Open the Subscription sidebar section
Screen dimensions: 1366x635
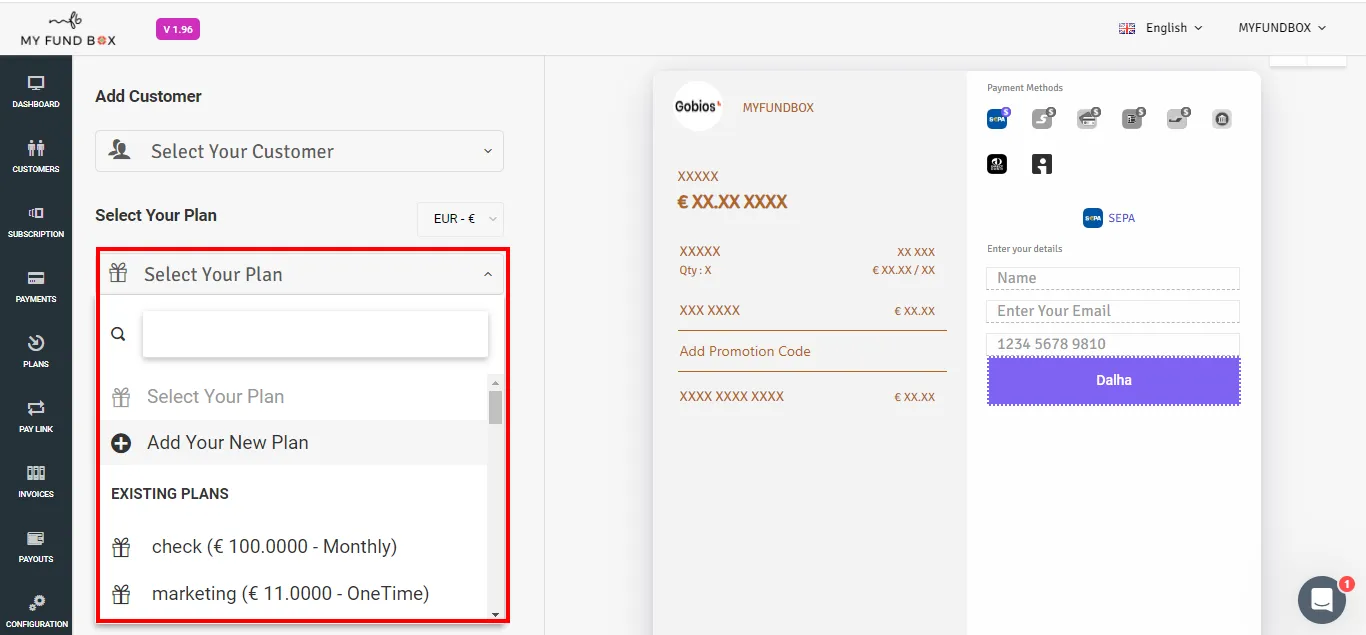pos(36,221)
